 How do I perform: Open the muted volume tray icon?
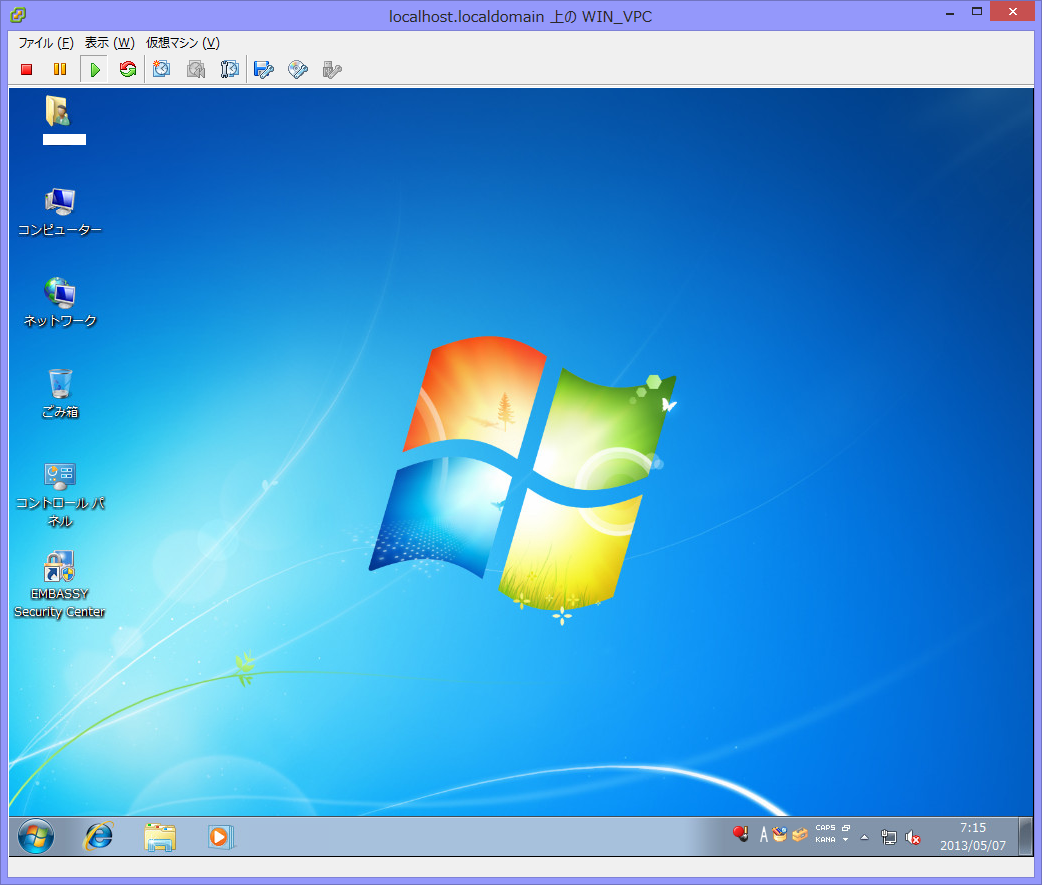click(x=913, y=837)
